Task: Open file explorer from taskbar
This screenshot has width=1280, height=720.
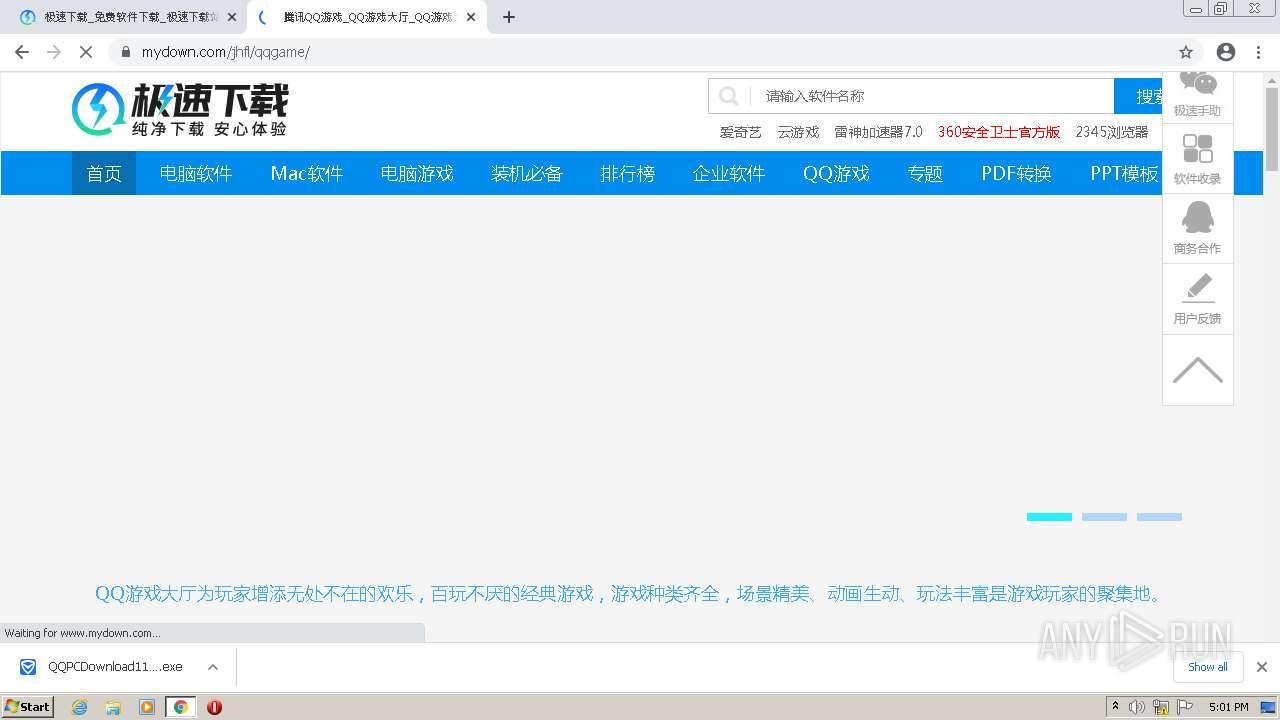Action: pos(113,707)
